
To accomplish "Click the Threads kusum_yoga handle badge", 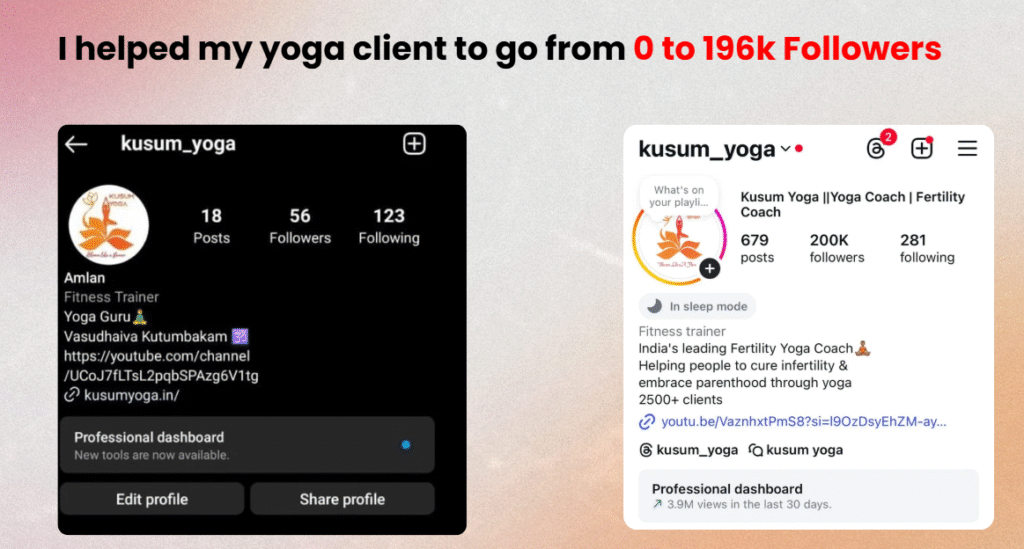I will [x=688, y=450].
